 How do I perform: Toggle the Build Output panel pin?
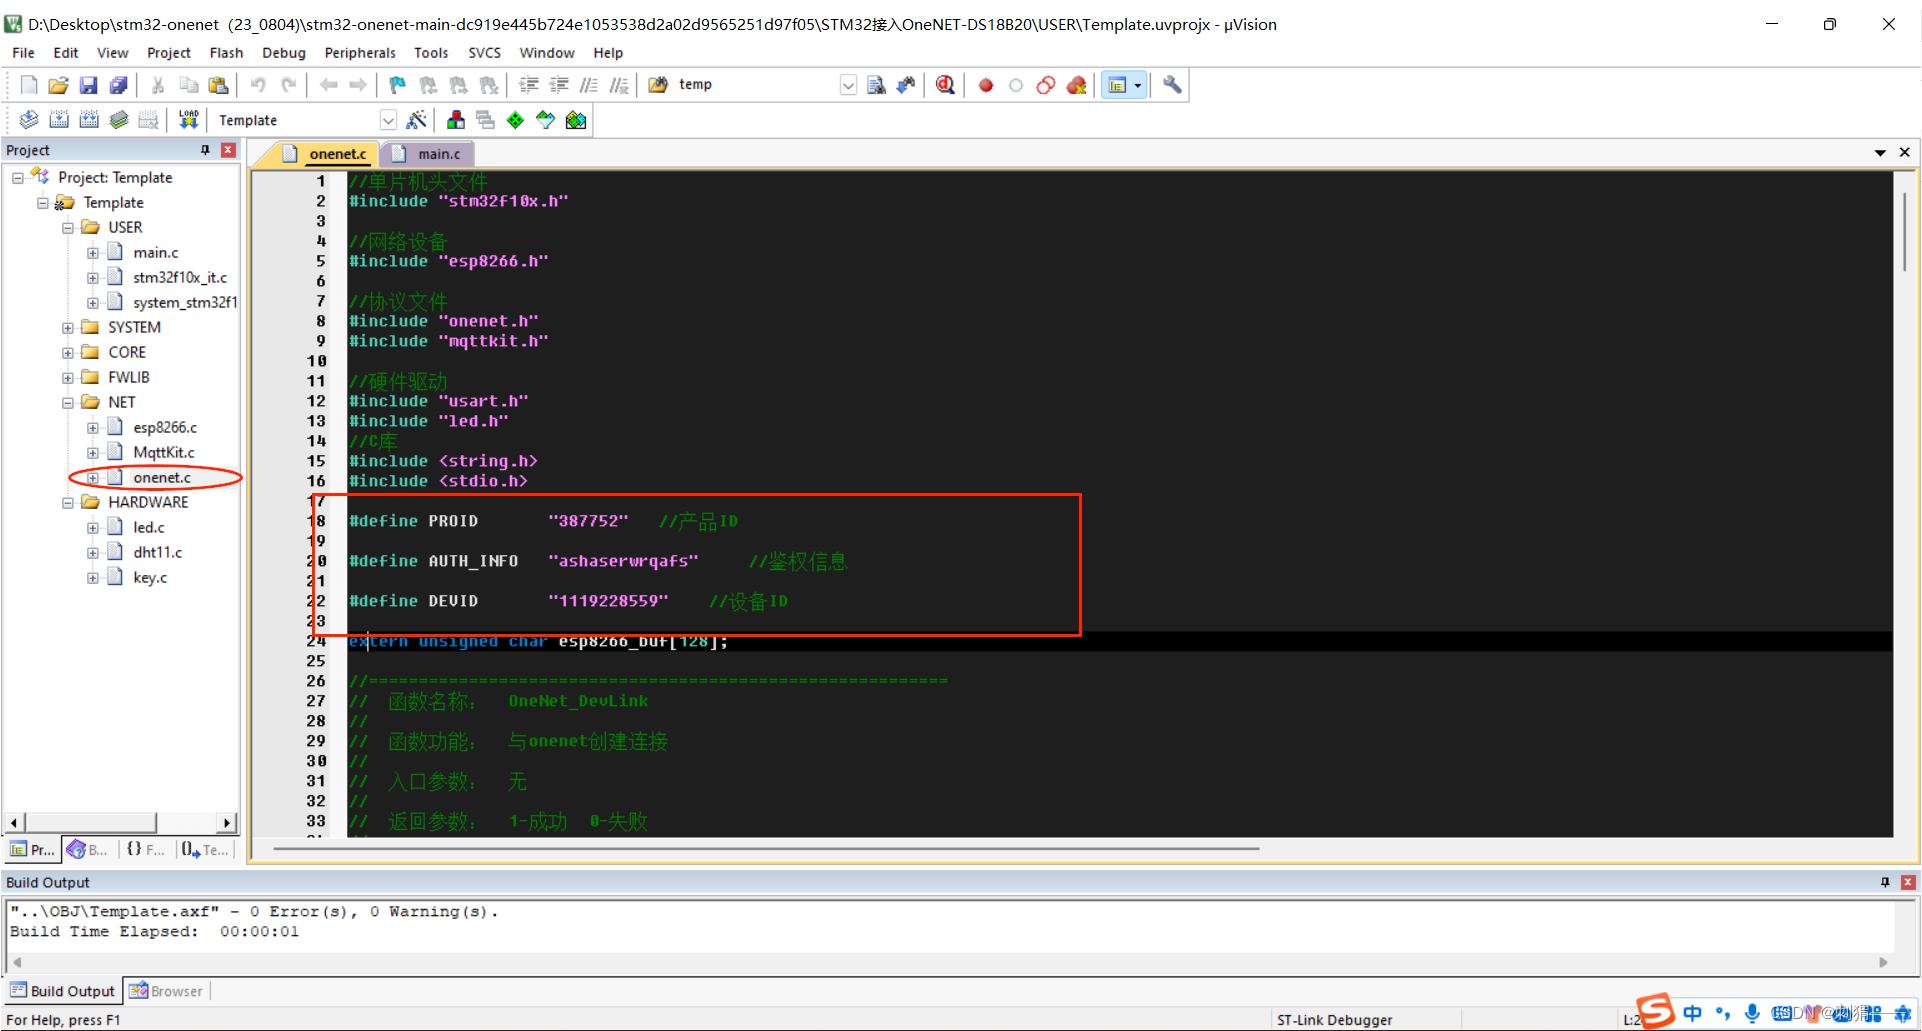[x=1885, y=882]
